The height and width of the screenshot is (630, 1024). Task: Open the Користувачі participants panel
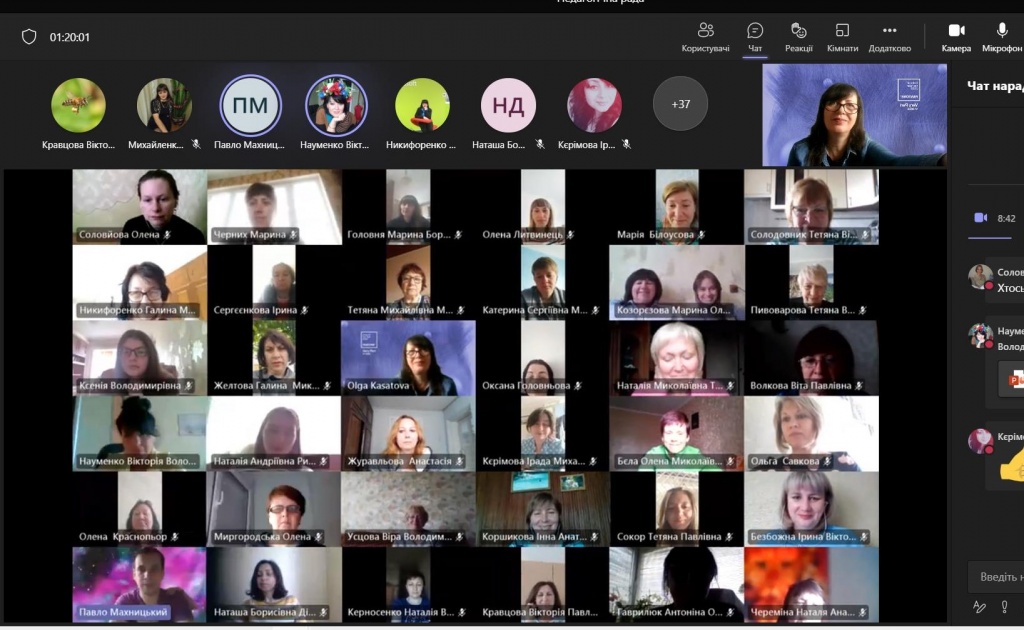705,37
